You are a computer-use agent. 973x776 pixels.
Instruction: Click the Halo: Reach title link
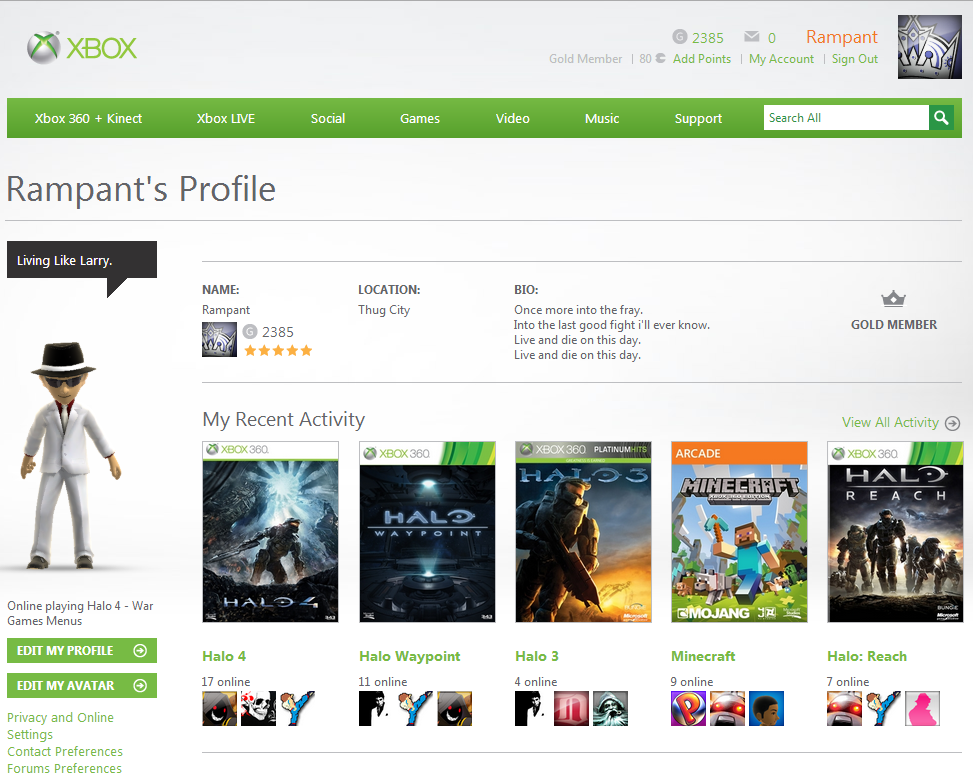tap(867, 656)
